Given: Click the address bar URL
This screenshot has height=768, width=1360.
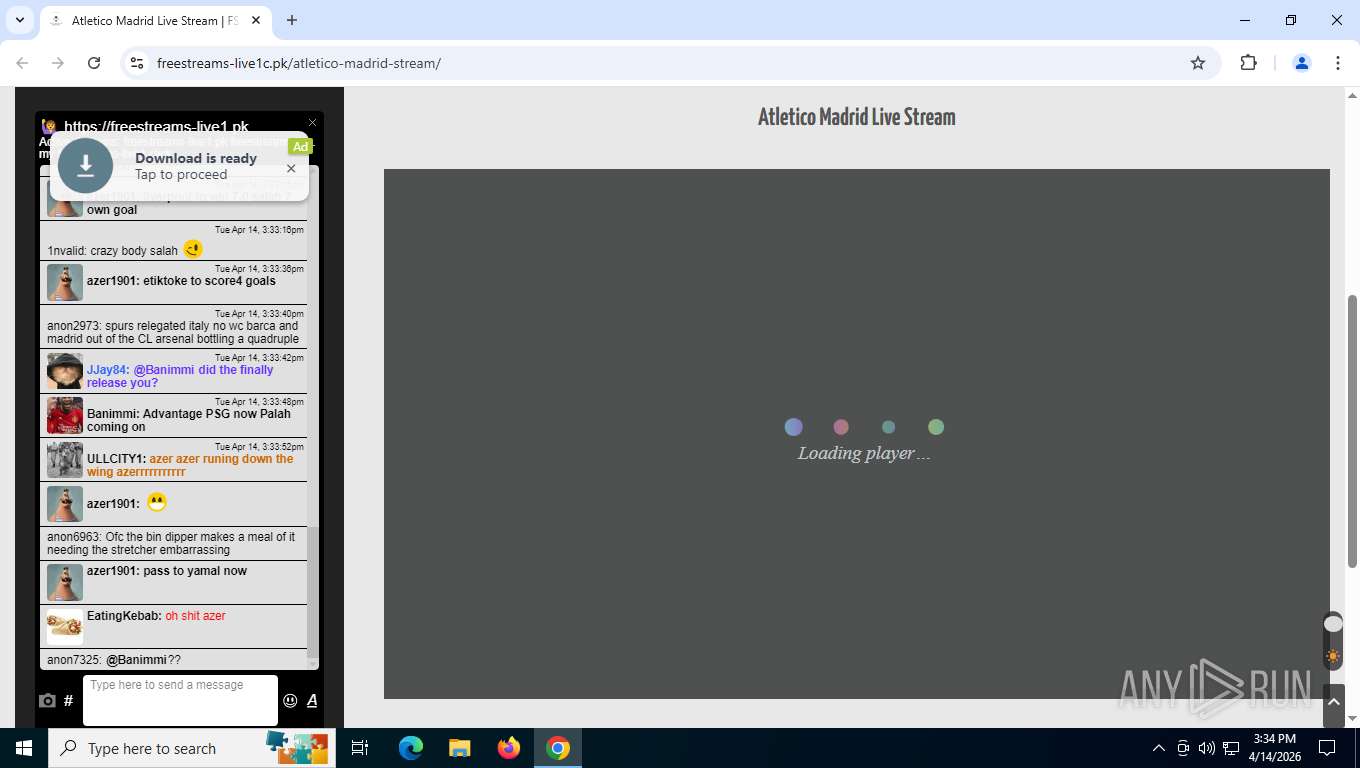Looking at the screenshot, I should 299,63.
